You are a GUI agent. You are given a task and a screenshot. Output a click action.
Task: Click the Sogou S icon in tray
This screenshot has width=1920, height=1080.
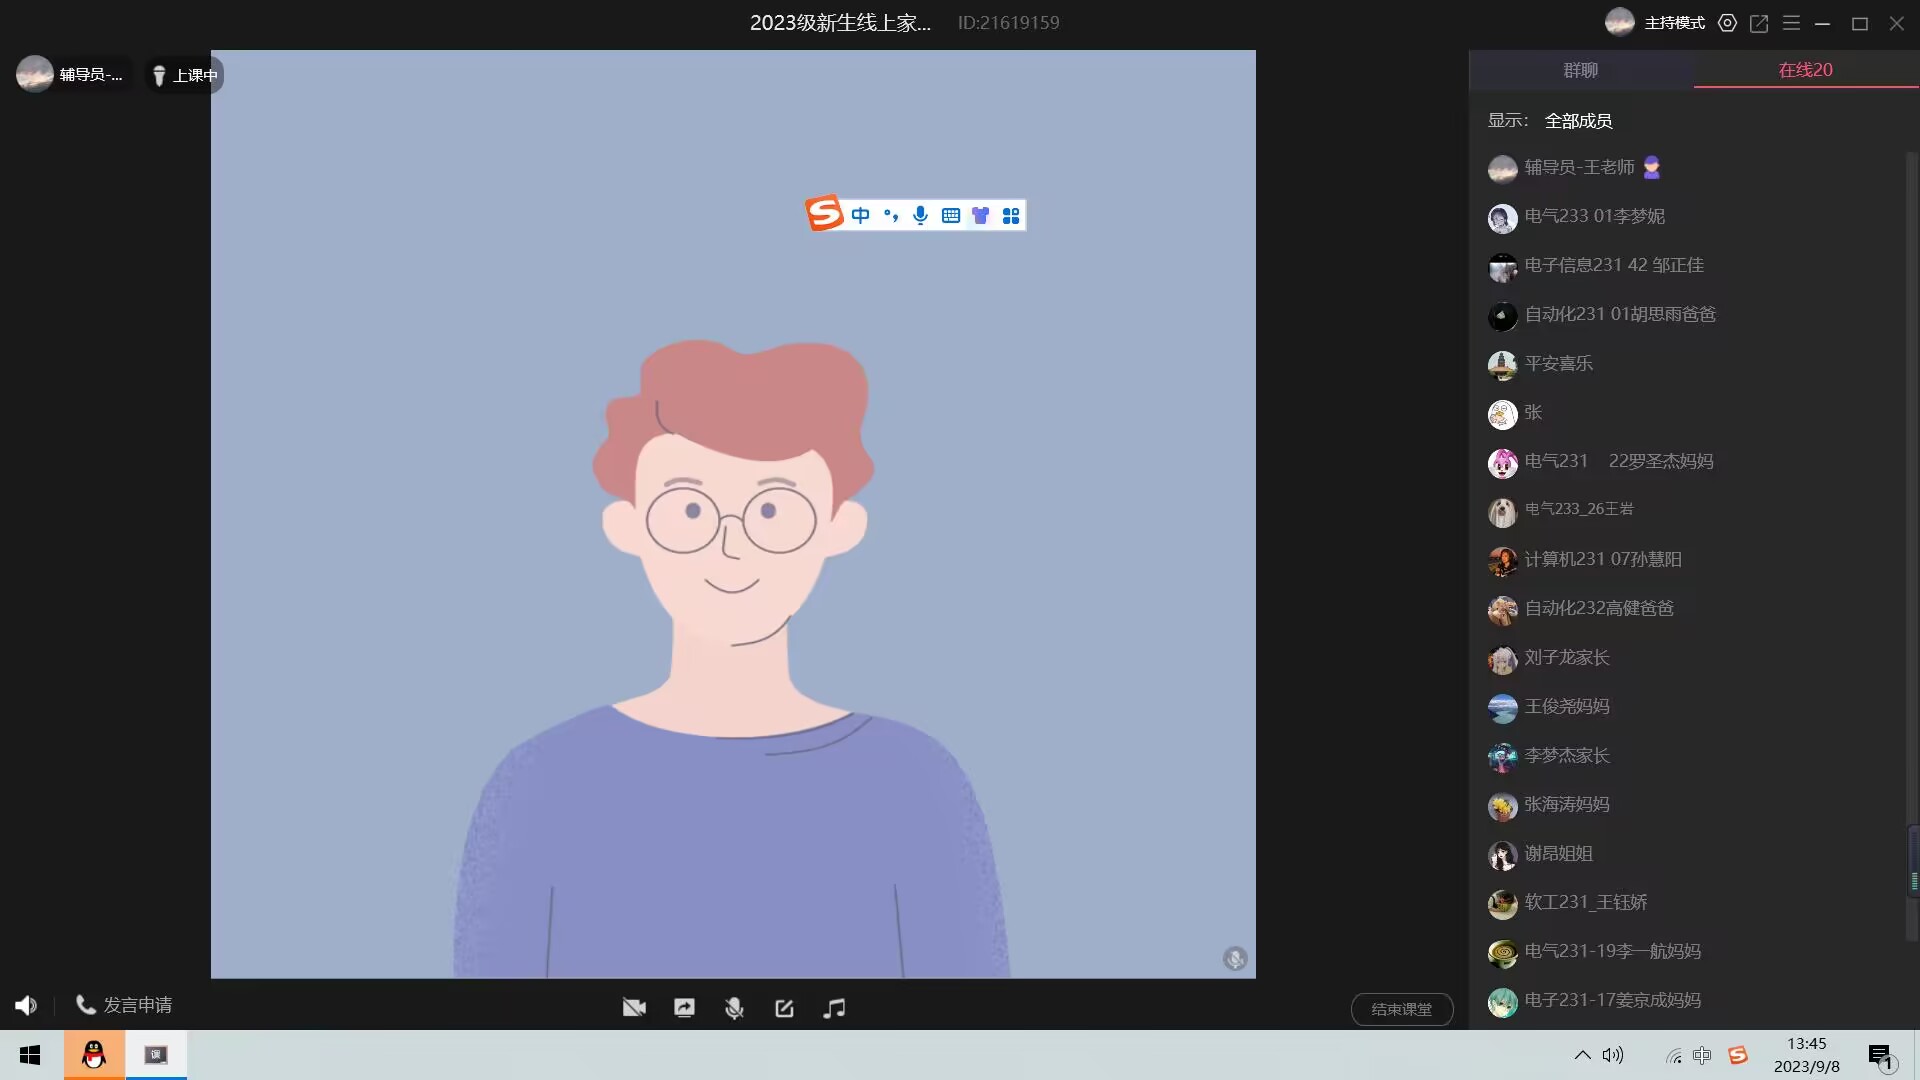coord(1738,1055)
